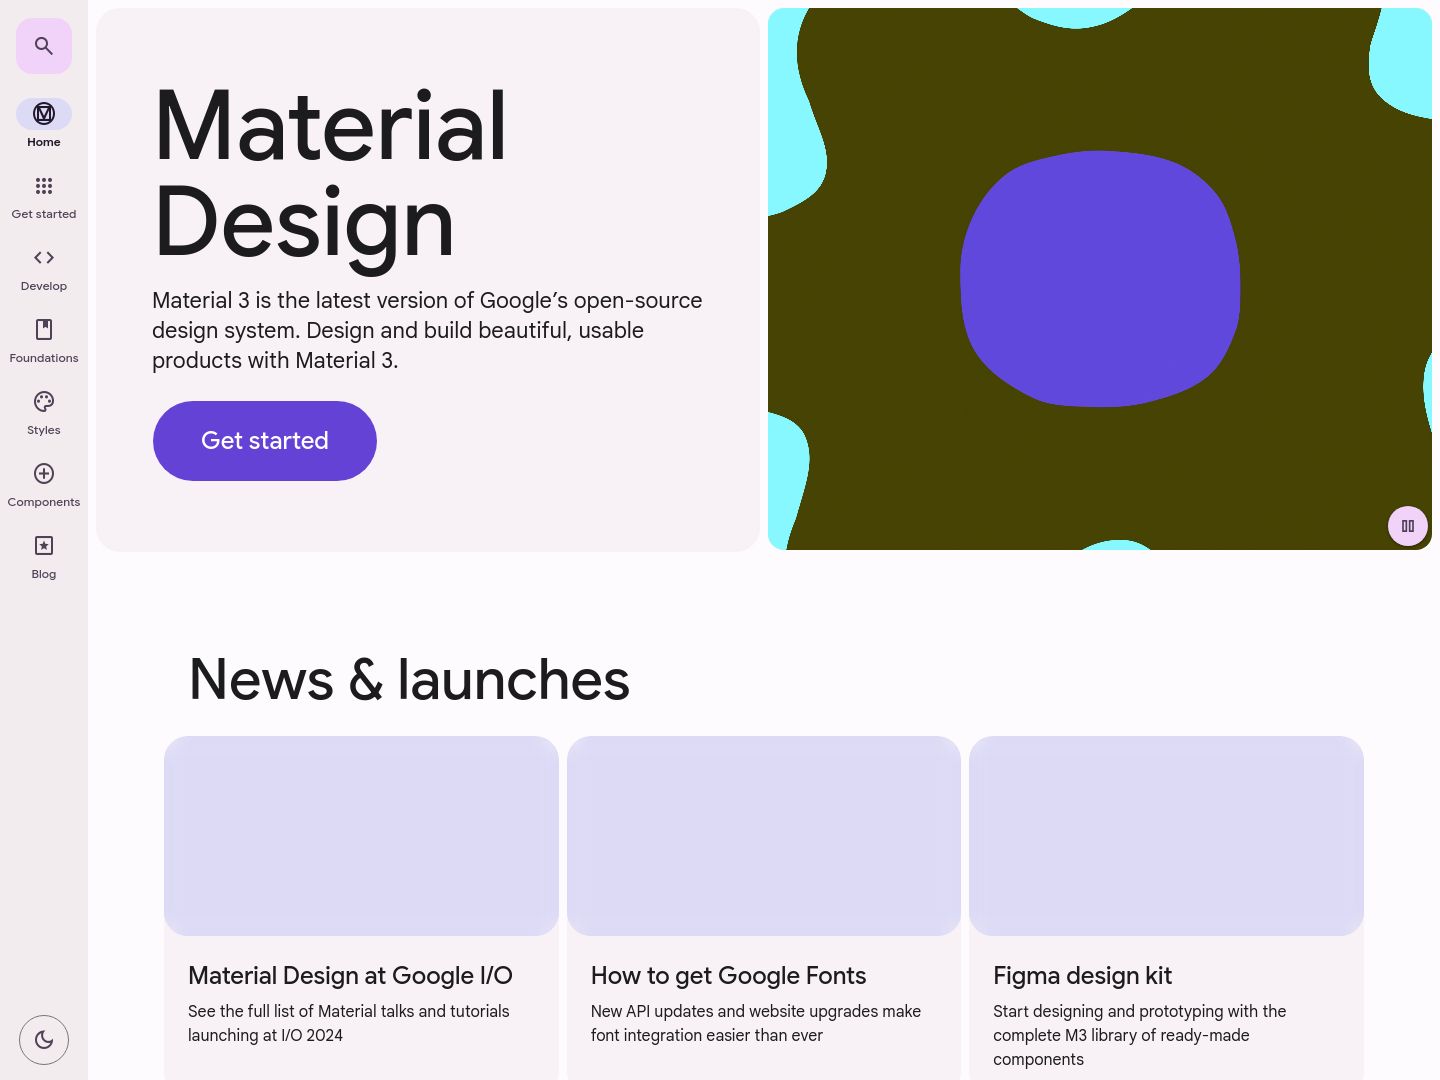Click thumbnail above Material Design at Google I/O

click(x=361, y=836)
